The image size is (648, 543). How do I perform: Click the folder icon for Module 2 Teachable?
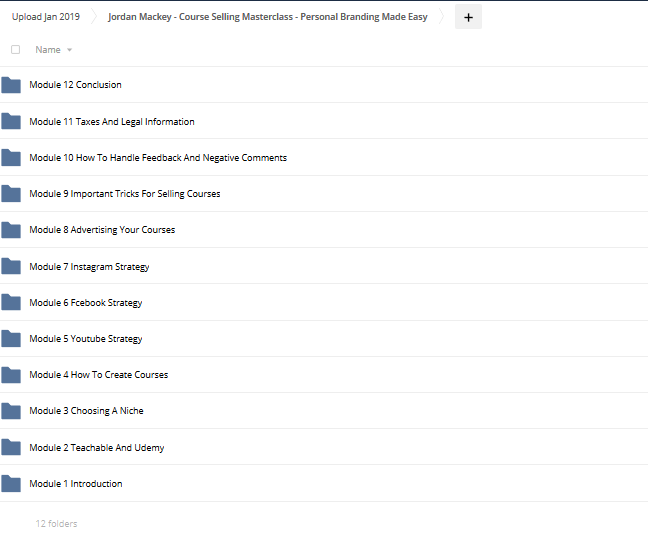tap(11, 448)
